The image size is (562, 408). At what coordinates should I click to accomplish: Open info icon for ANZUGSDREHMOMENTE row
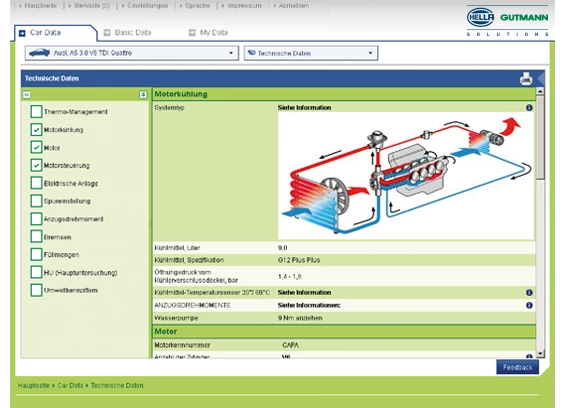point(529,305)
